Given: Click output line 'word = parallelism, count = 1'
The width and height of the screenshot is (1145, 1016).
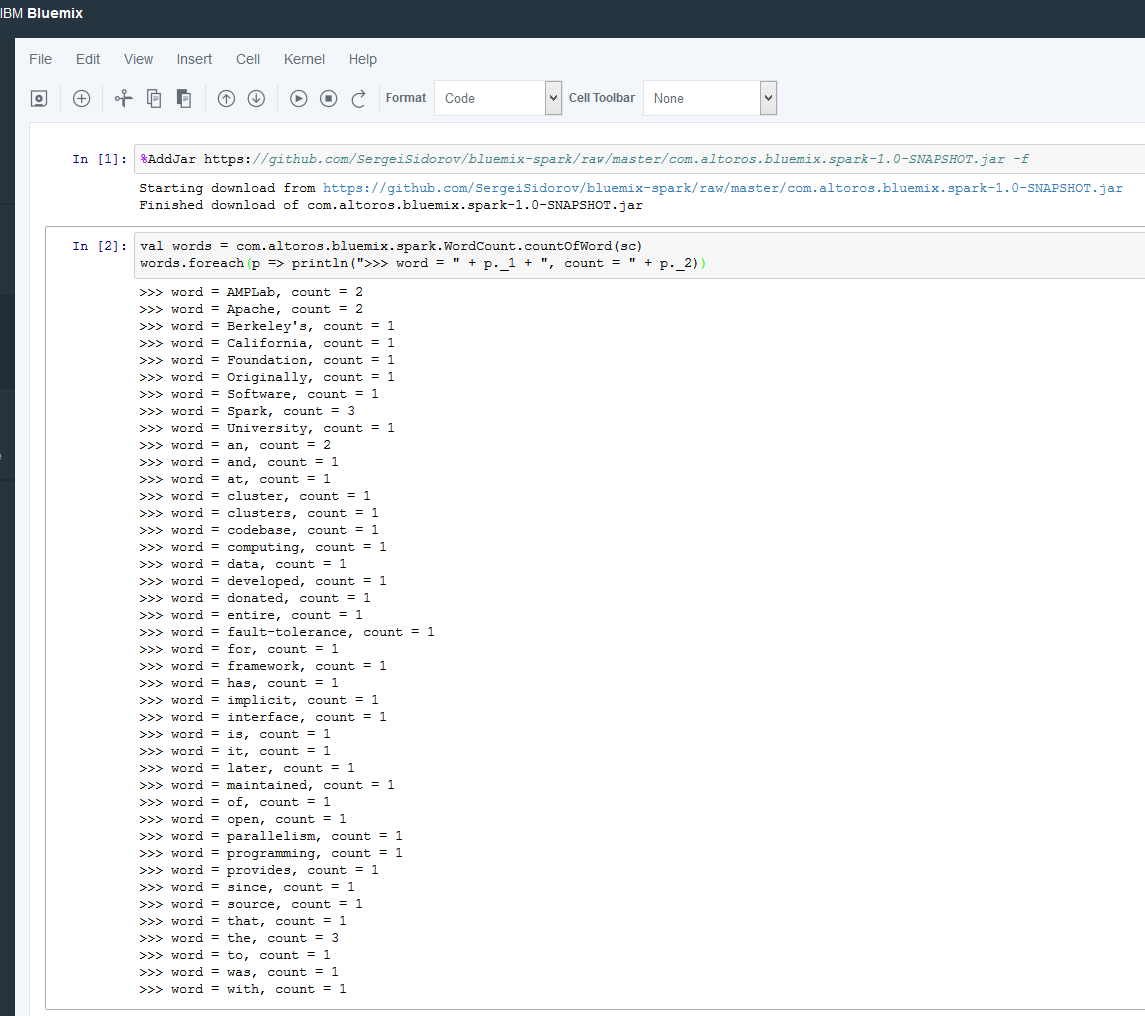Looking at the screenshot, I should point(271,836).
